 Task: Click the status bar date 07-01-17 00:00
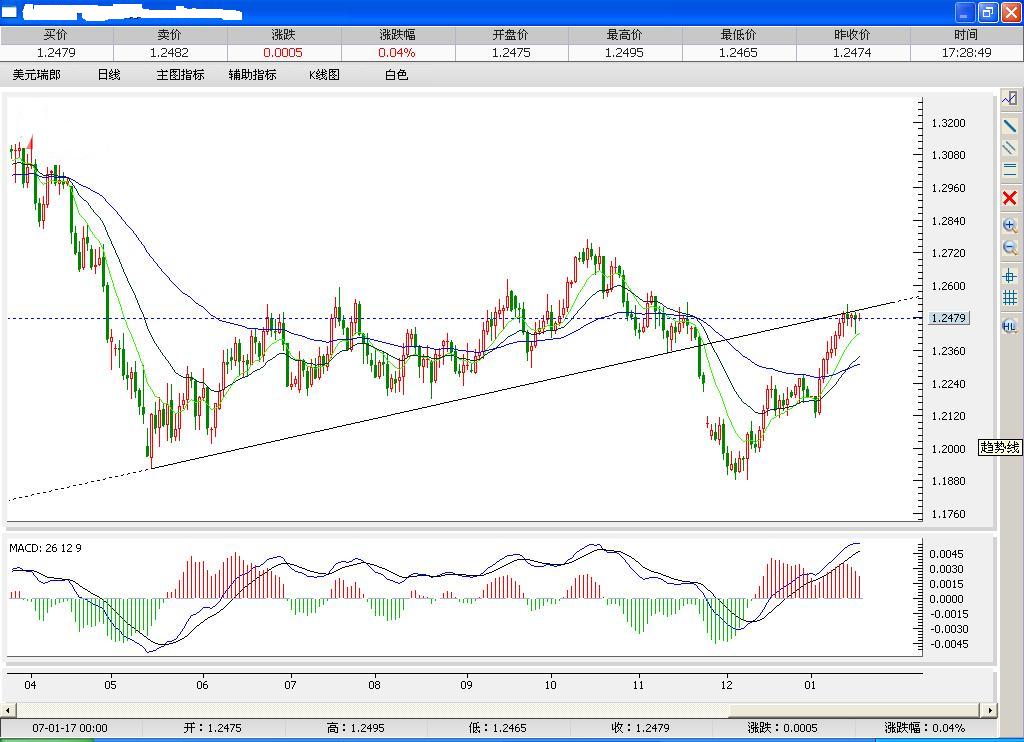[70, 728]
